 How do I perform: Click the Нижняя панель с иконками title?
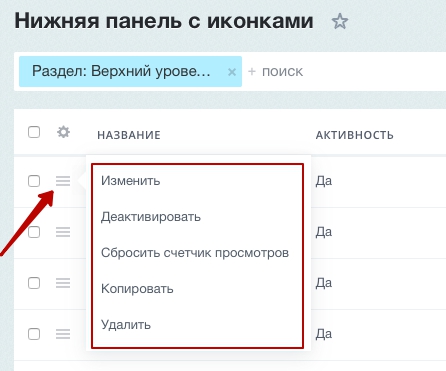click(164, 21)
